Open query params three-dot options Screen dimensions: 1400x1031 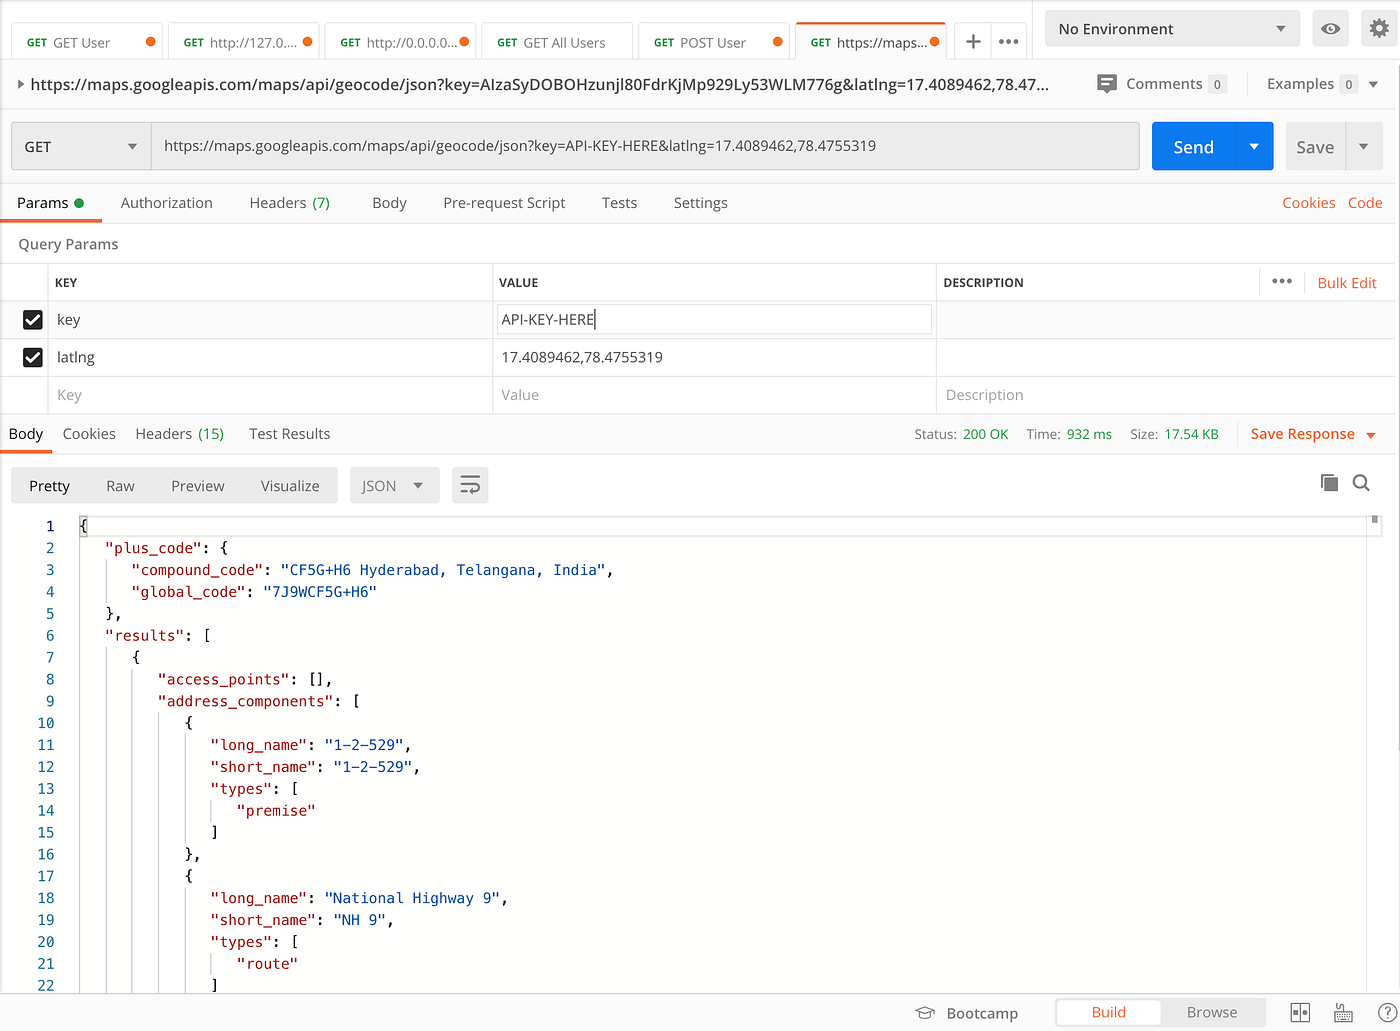(x=1282, y=282)
